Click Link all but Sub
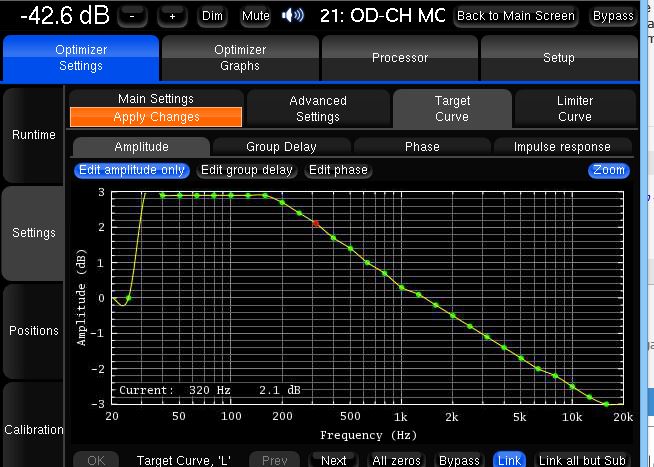This screenshot has height=467, width=654. click(582, 460)
